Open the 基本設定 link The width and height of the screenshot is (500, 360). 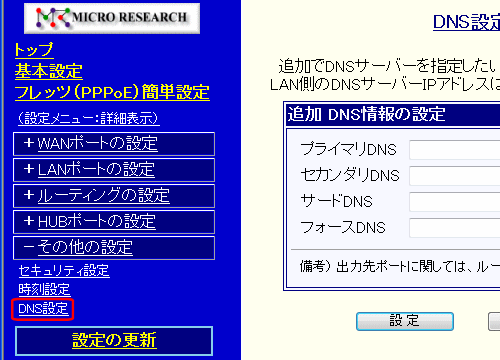(x=49, y=71)
